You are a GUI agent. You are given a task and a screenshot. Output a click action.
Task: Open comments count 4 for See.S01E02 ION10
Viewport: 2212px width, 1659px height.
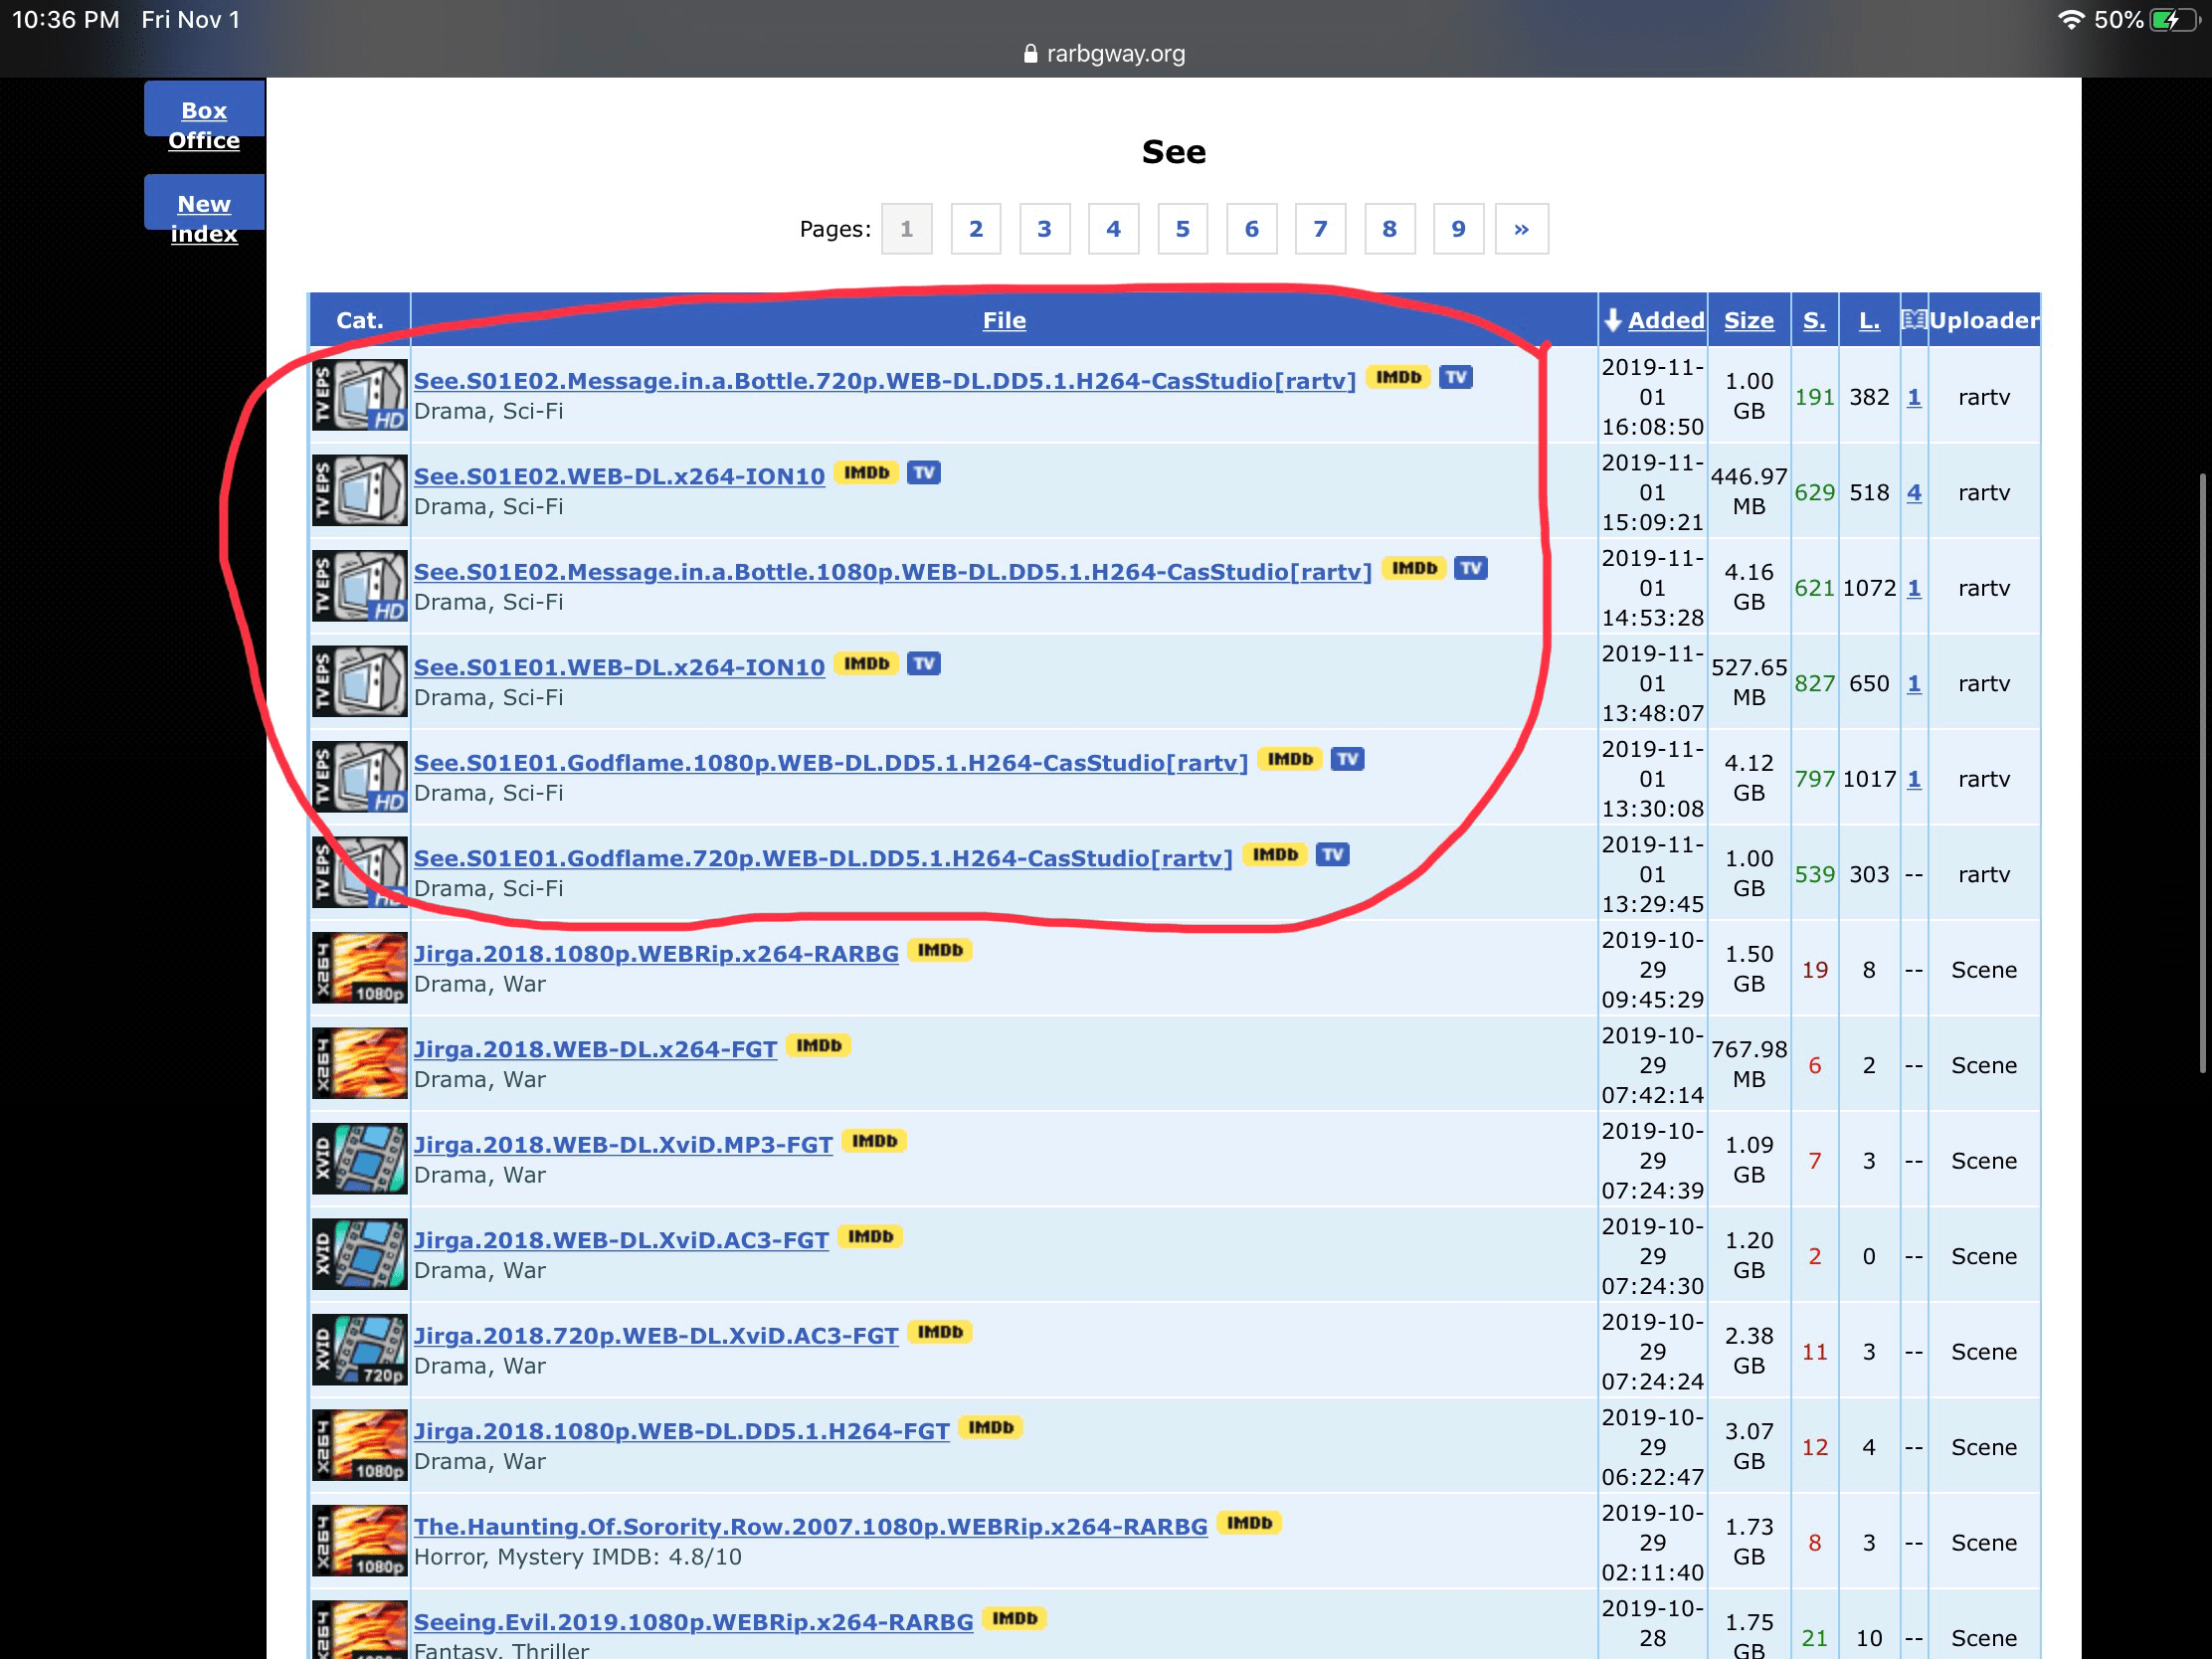coord(1913,492)
